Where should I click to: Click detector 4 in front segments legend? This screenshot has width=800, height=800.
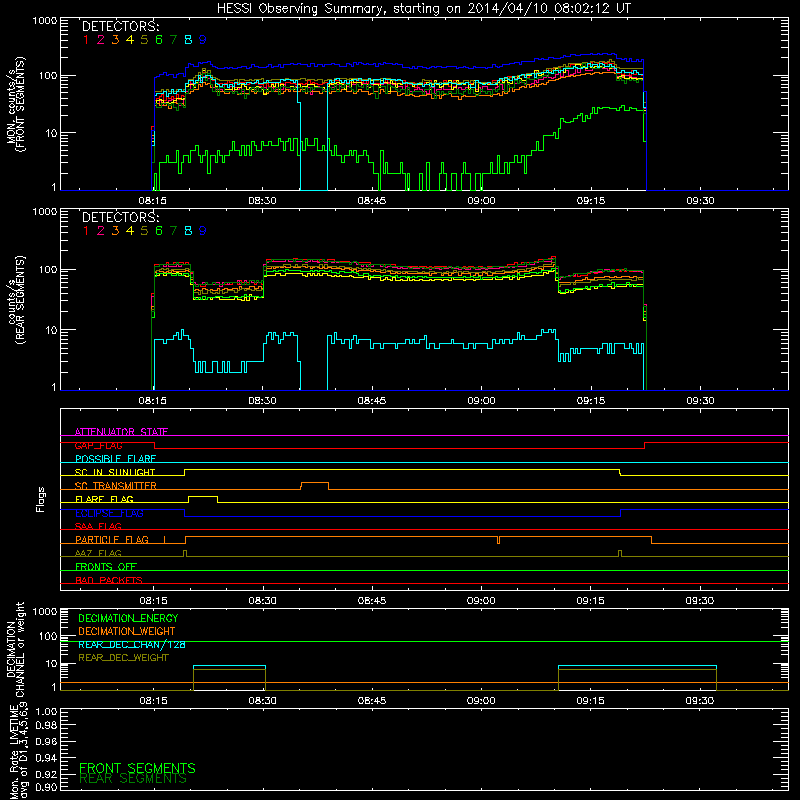point(130,40)
